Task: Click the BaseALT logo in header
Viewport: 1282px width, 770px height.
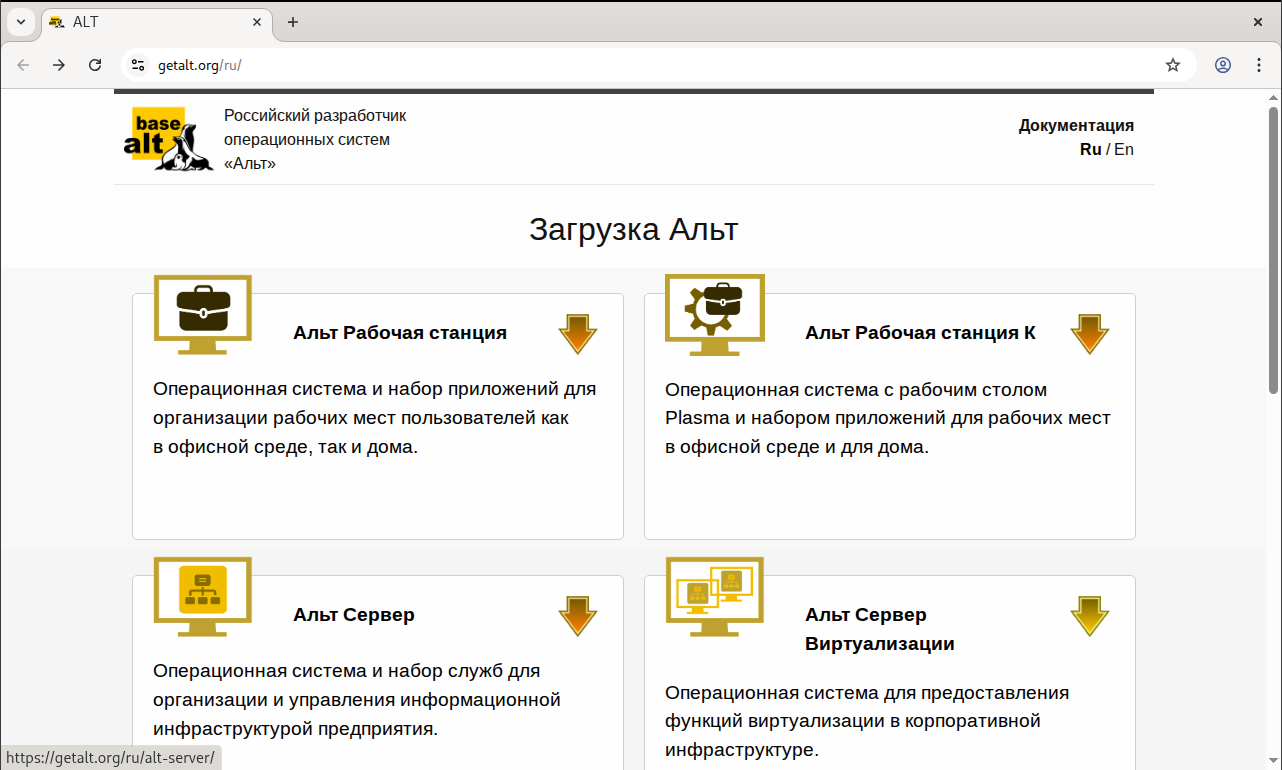Action: coord(167,139)
